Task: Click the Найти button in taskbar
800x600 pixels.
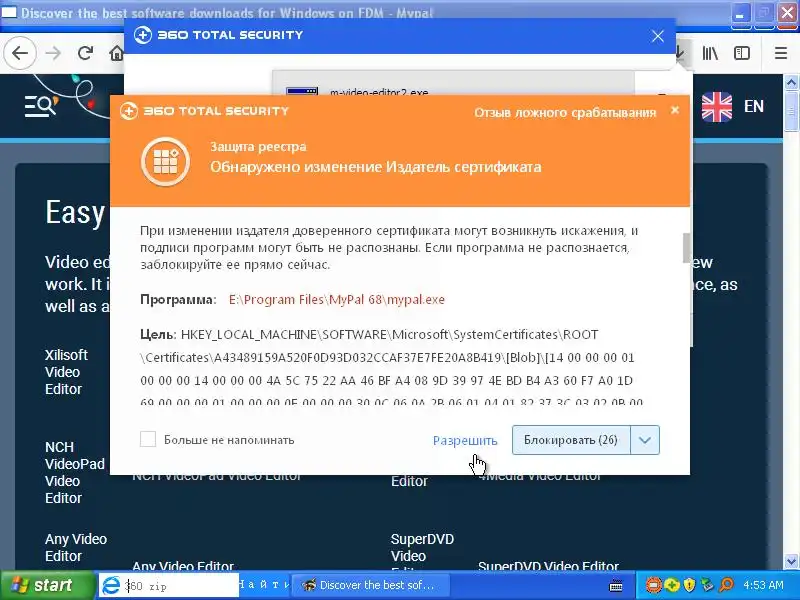Action: tap(264, 585)
